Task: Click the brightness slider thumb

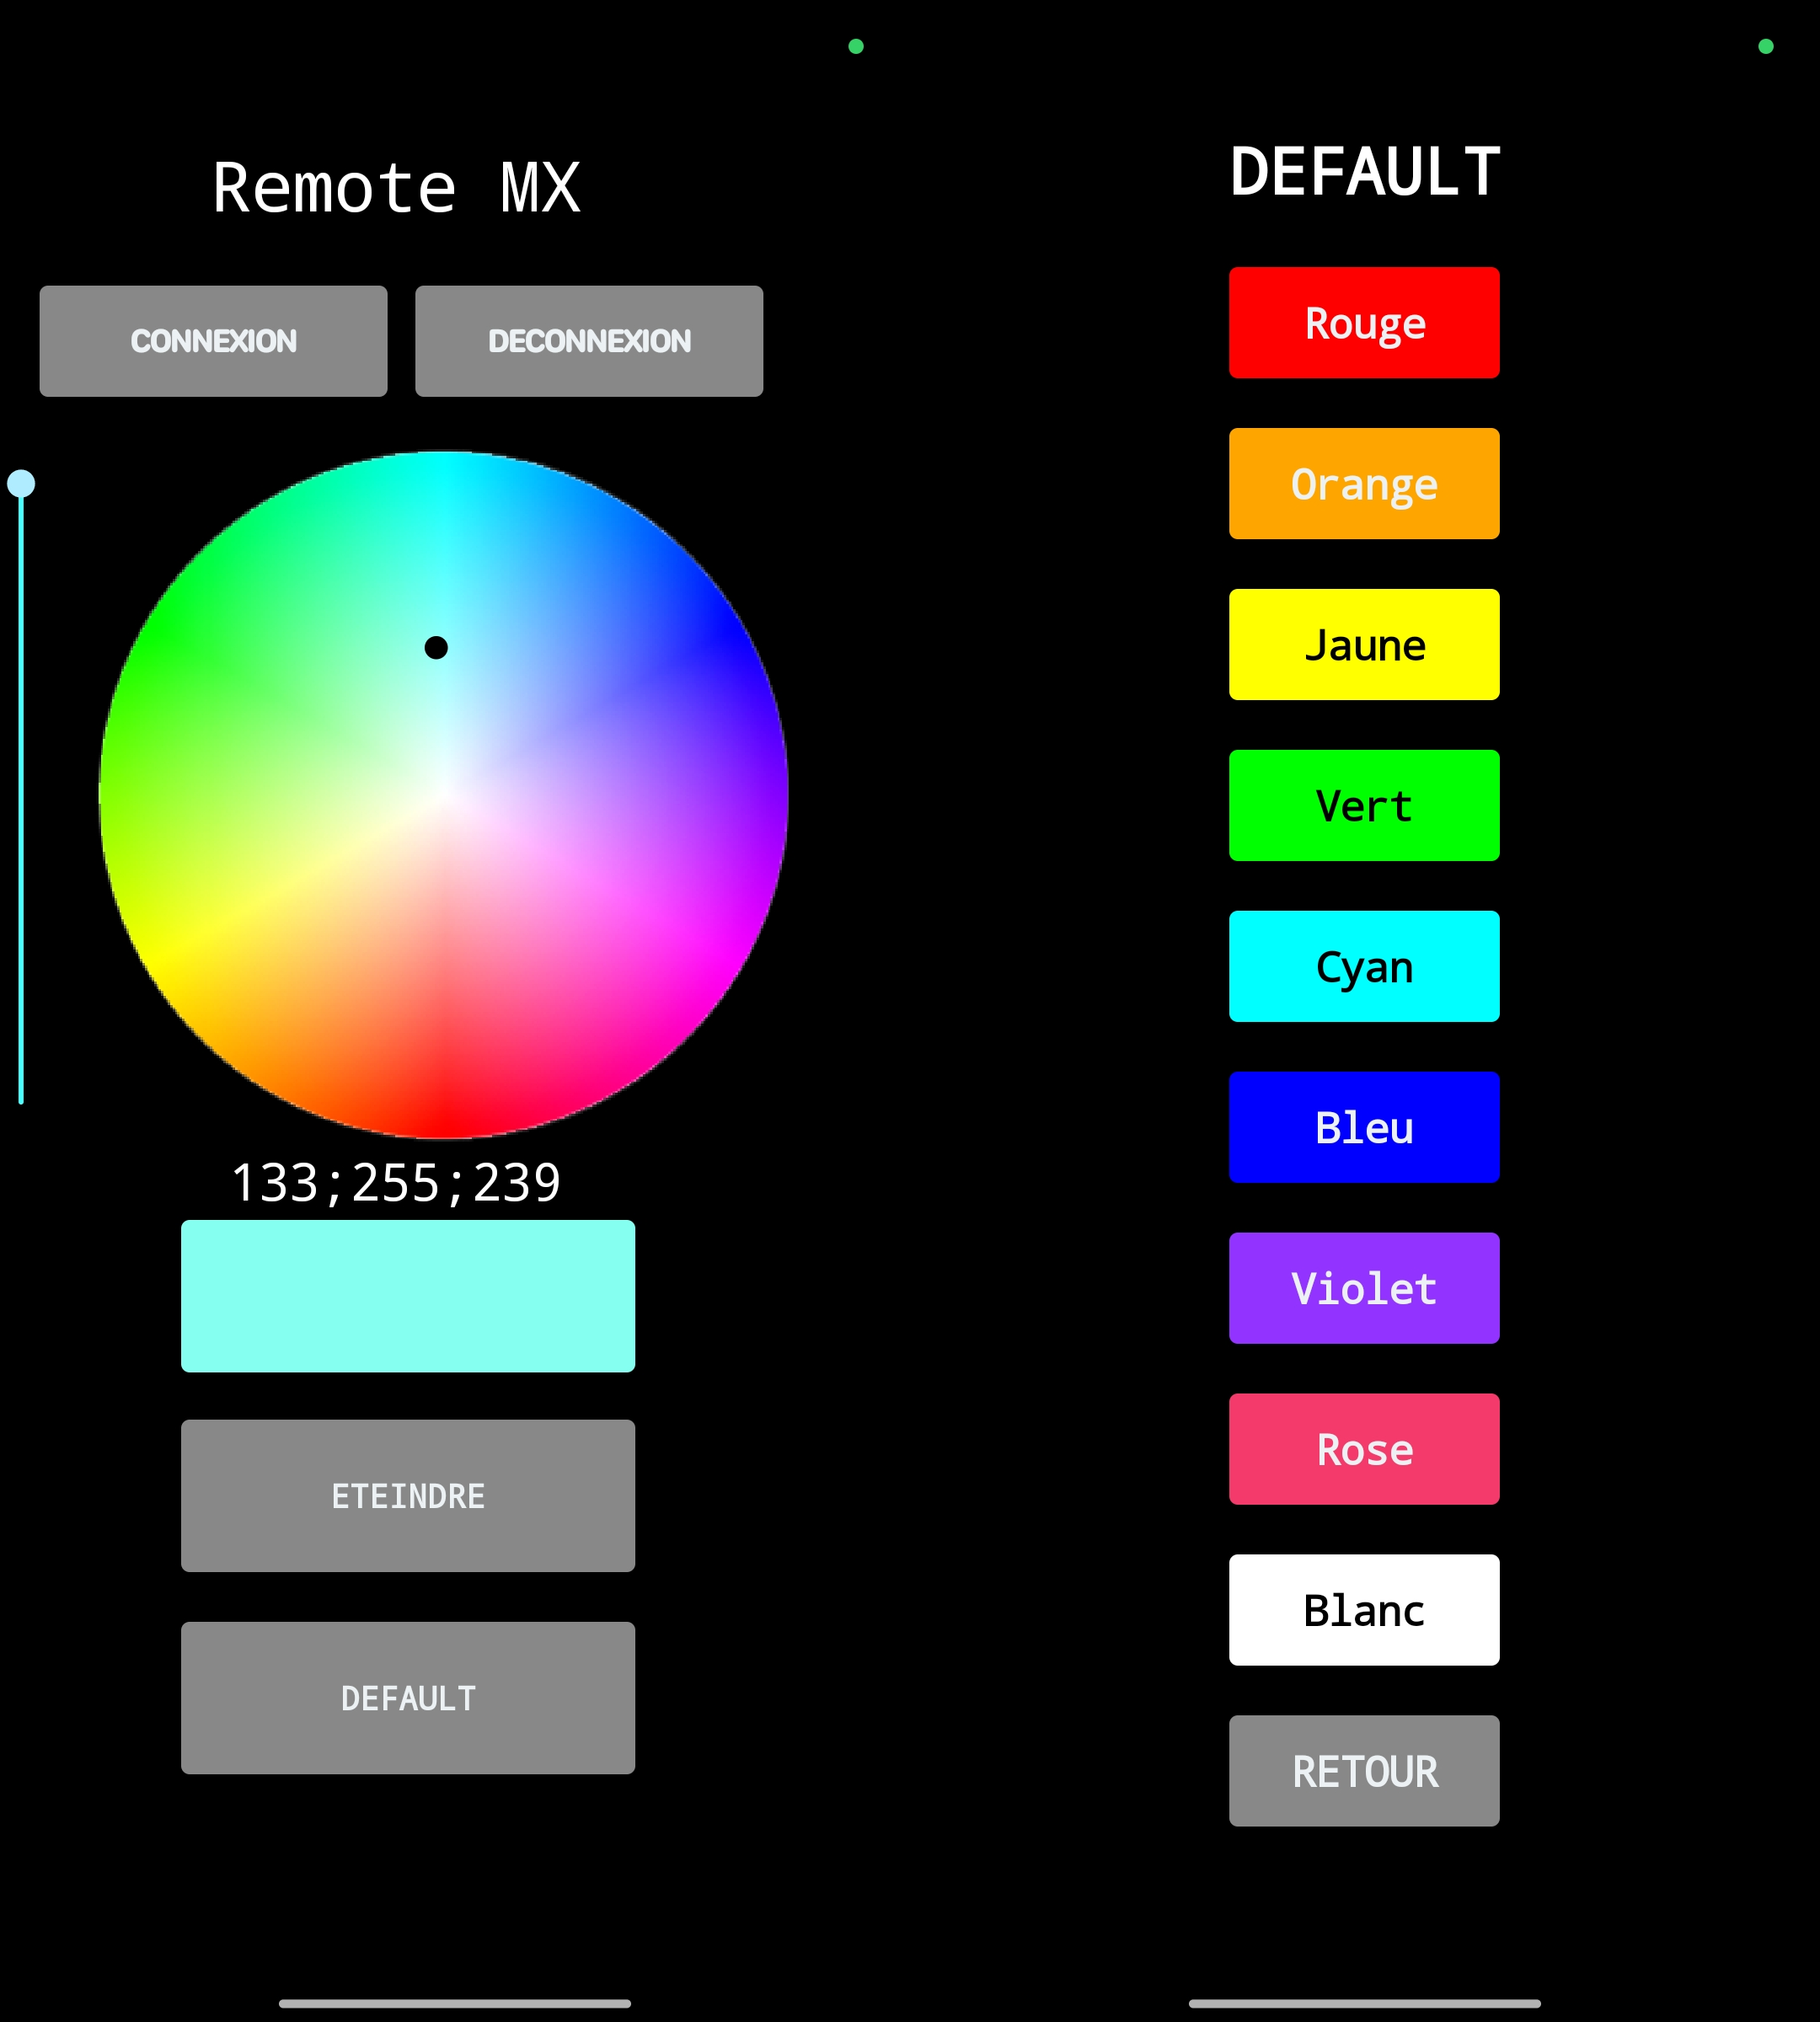Action: [x=21, y=484]
